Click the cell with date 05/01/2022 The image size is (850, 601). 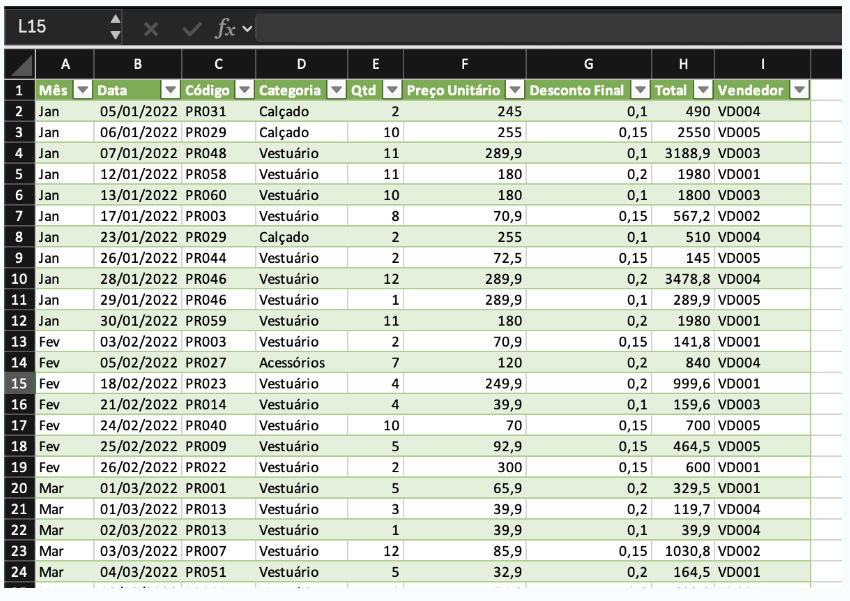coord(138,112)
